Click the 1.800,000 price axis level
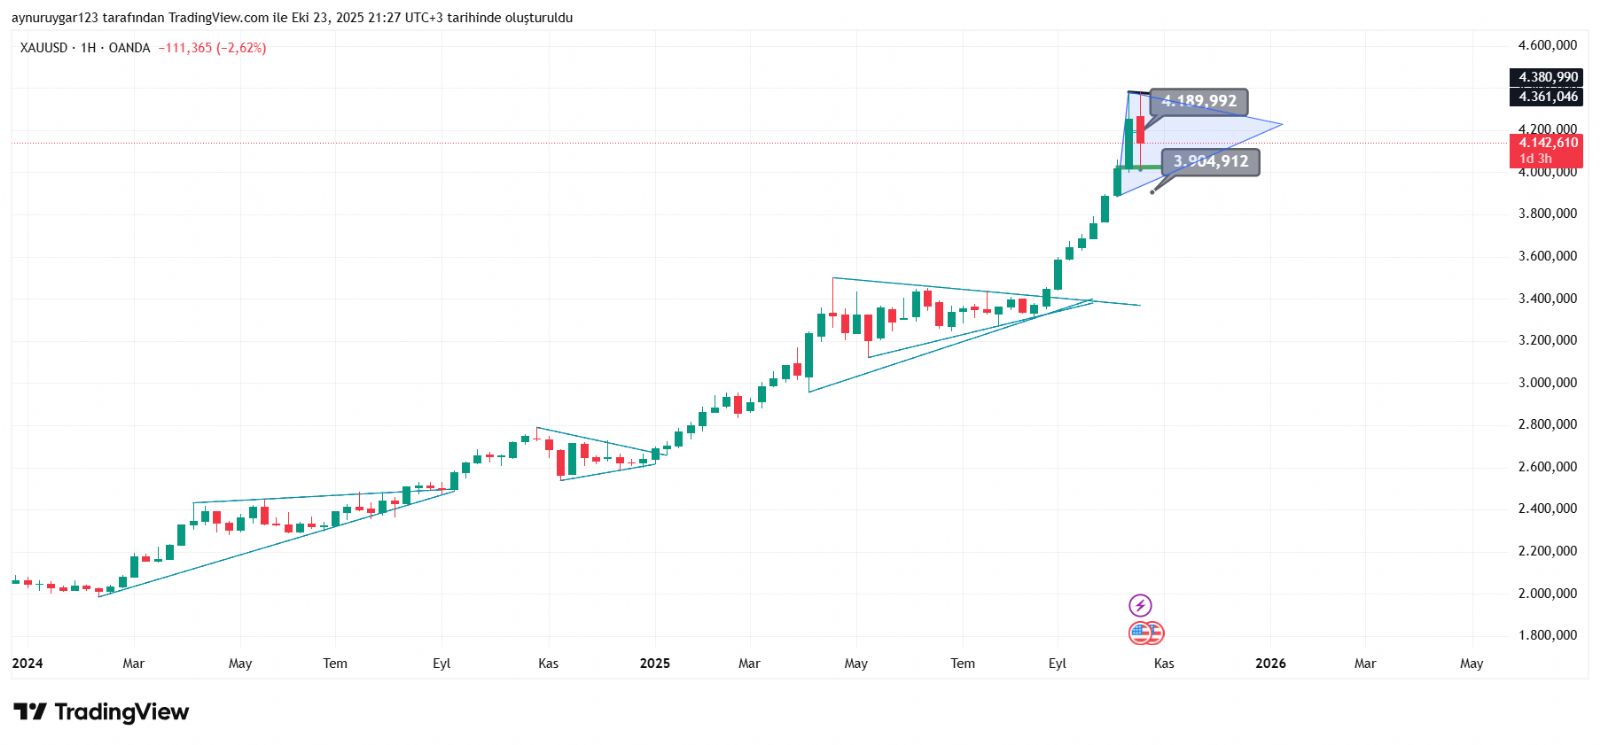The height and width of the screenshot is (745, 1600). point(1547,635)
